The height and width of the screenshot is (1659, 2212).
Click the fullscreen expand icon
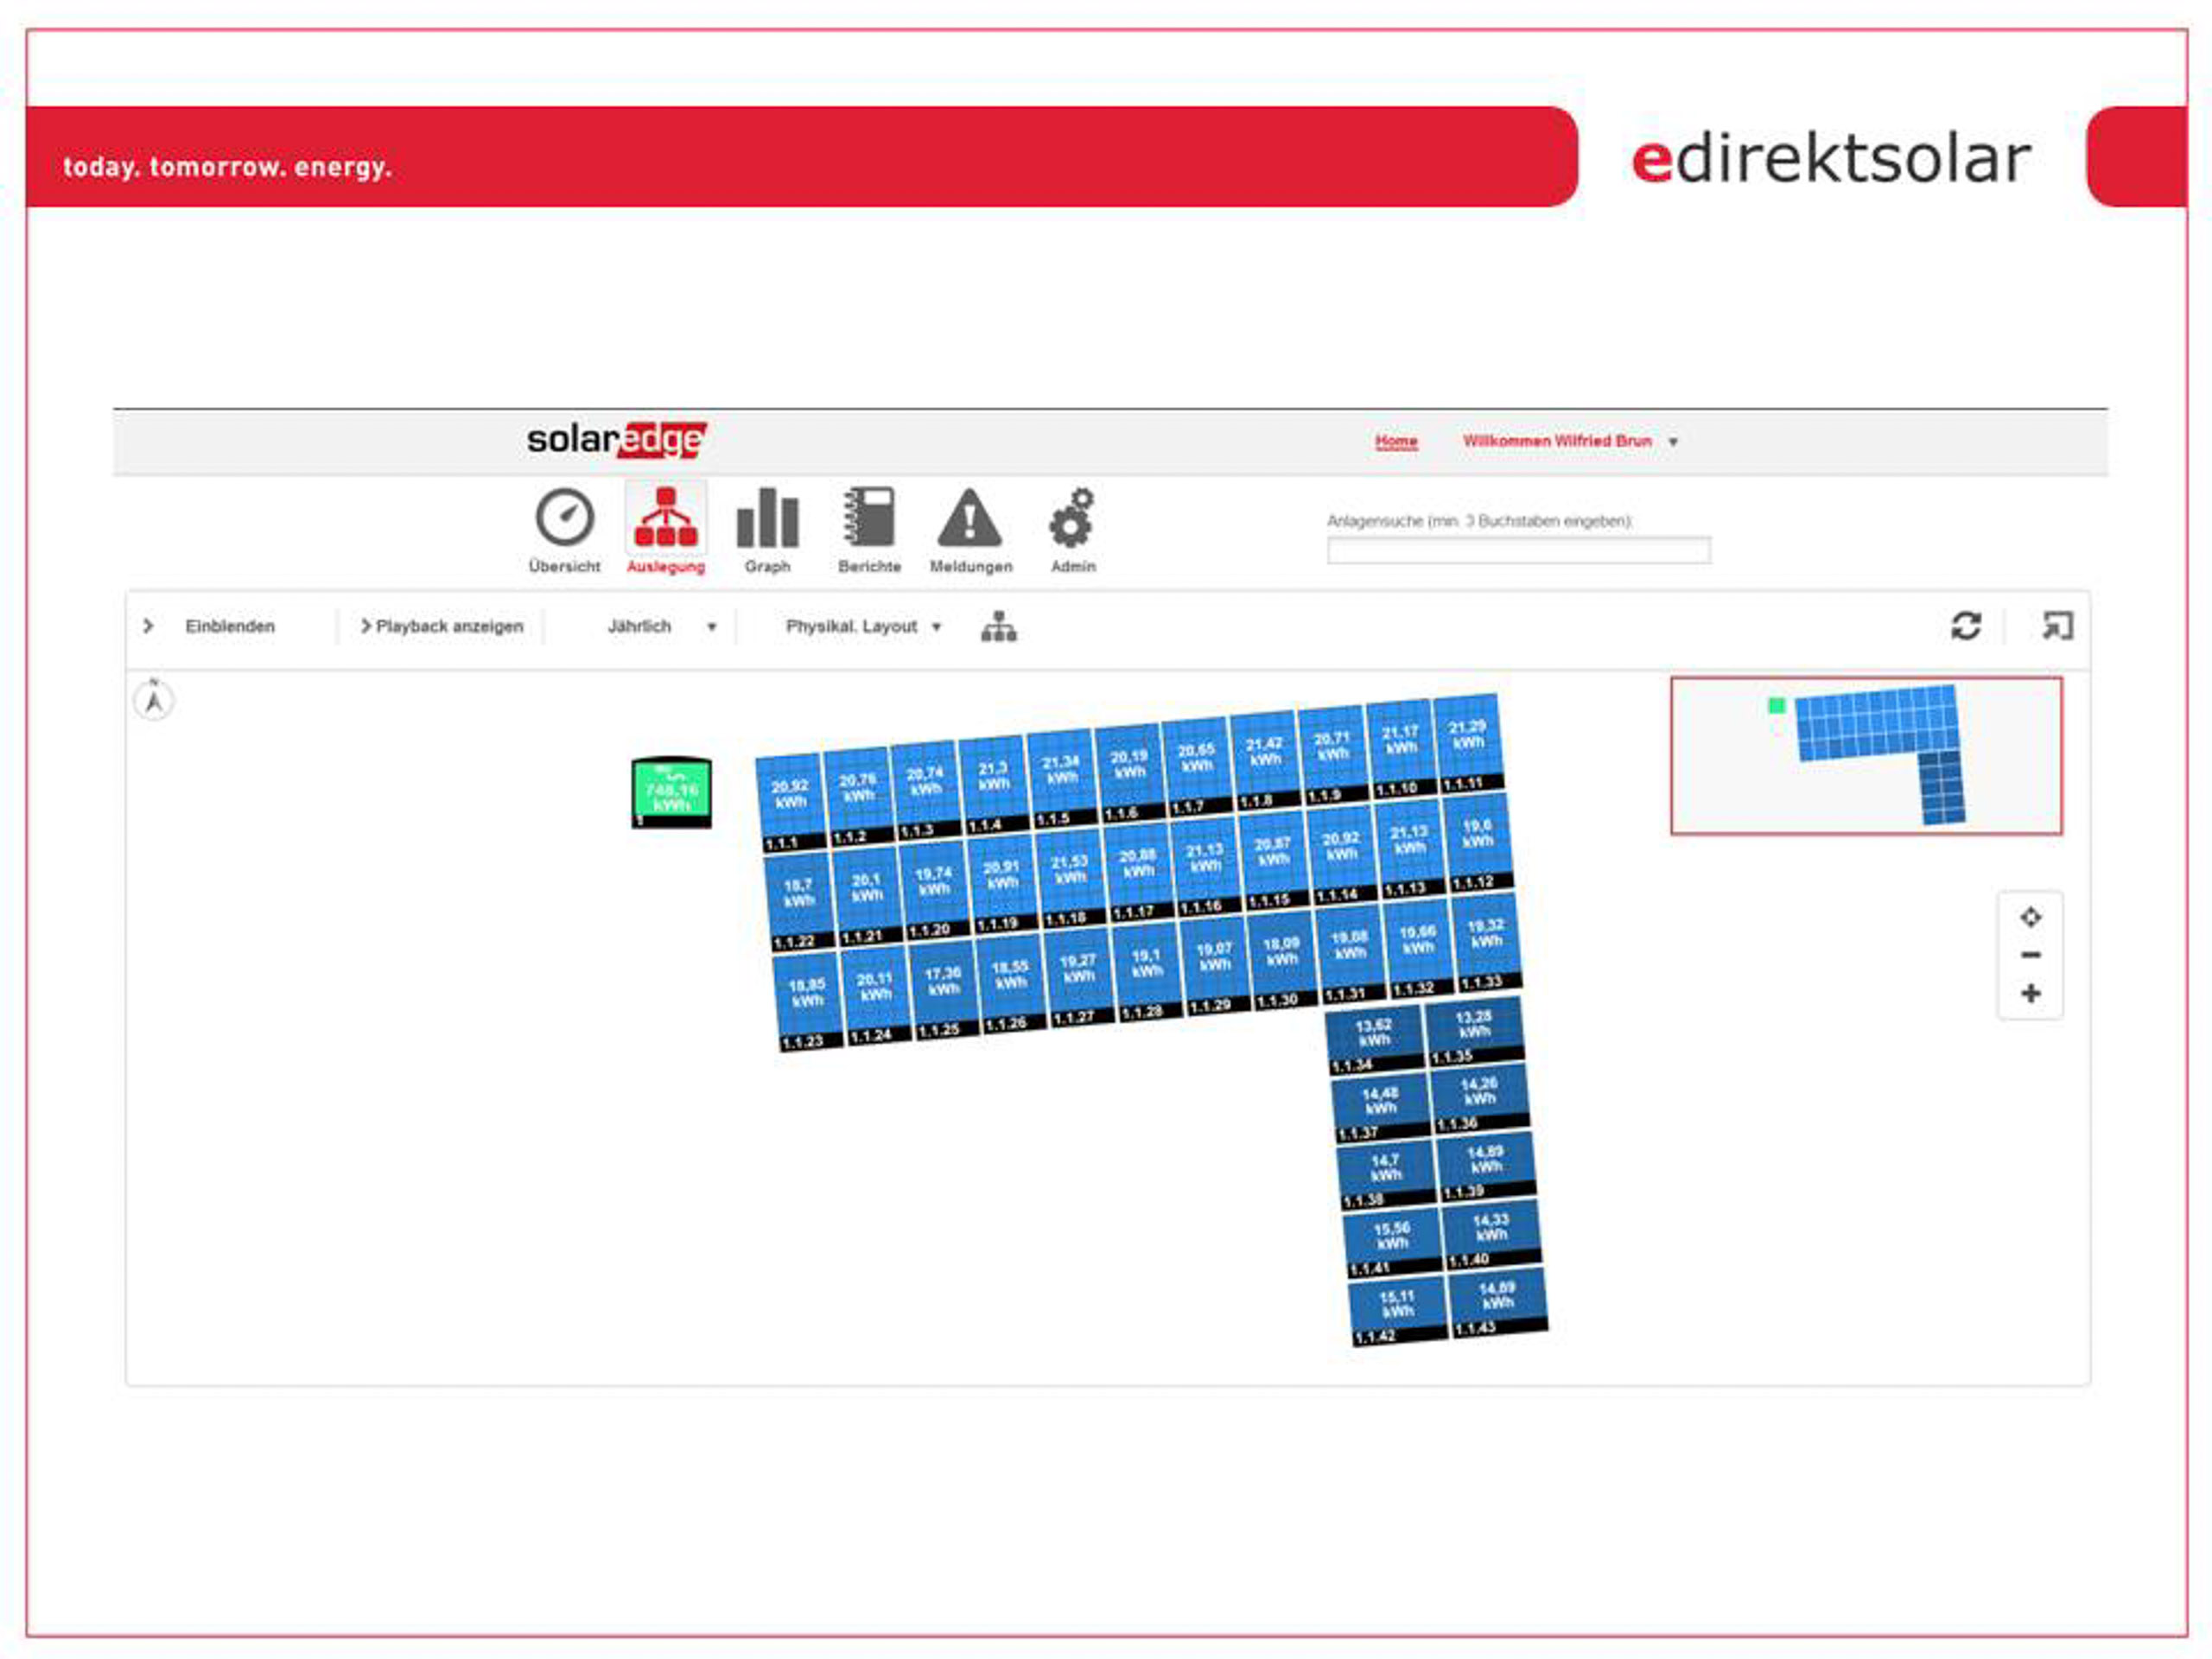[x=2057, y=626]
